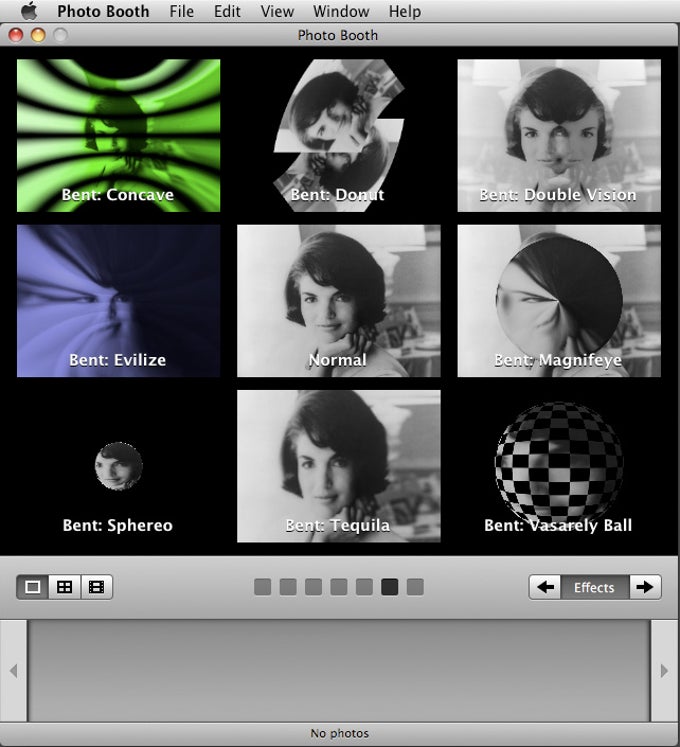
Task: Open the Apple menu
Action: (x=29, y=10)
